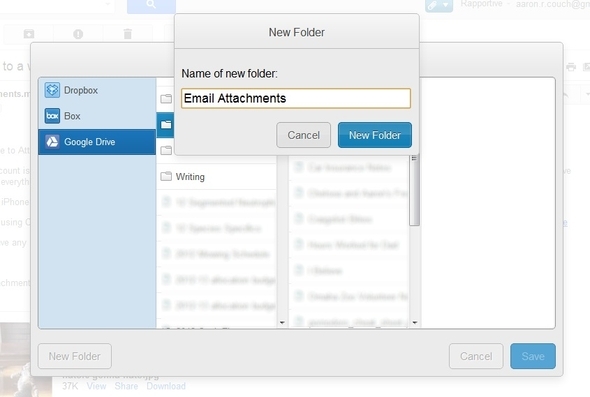Click the Save button
590x397 pixels.
pyautogui.click(x=533, y=356)
